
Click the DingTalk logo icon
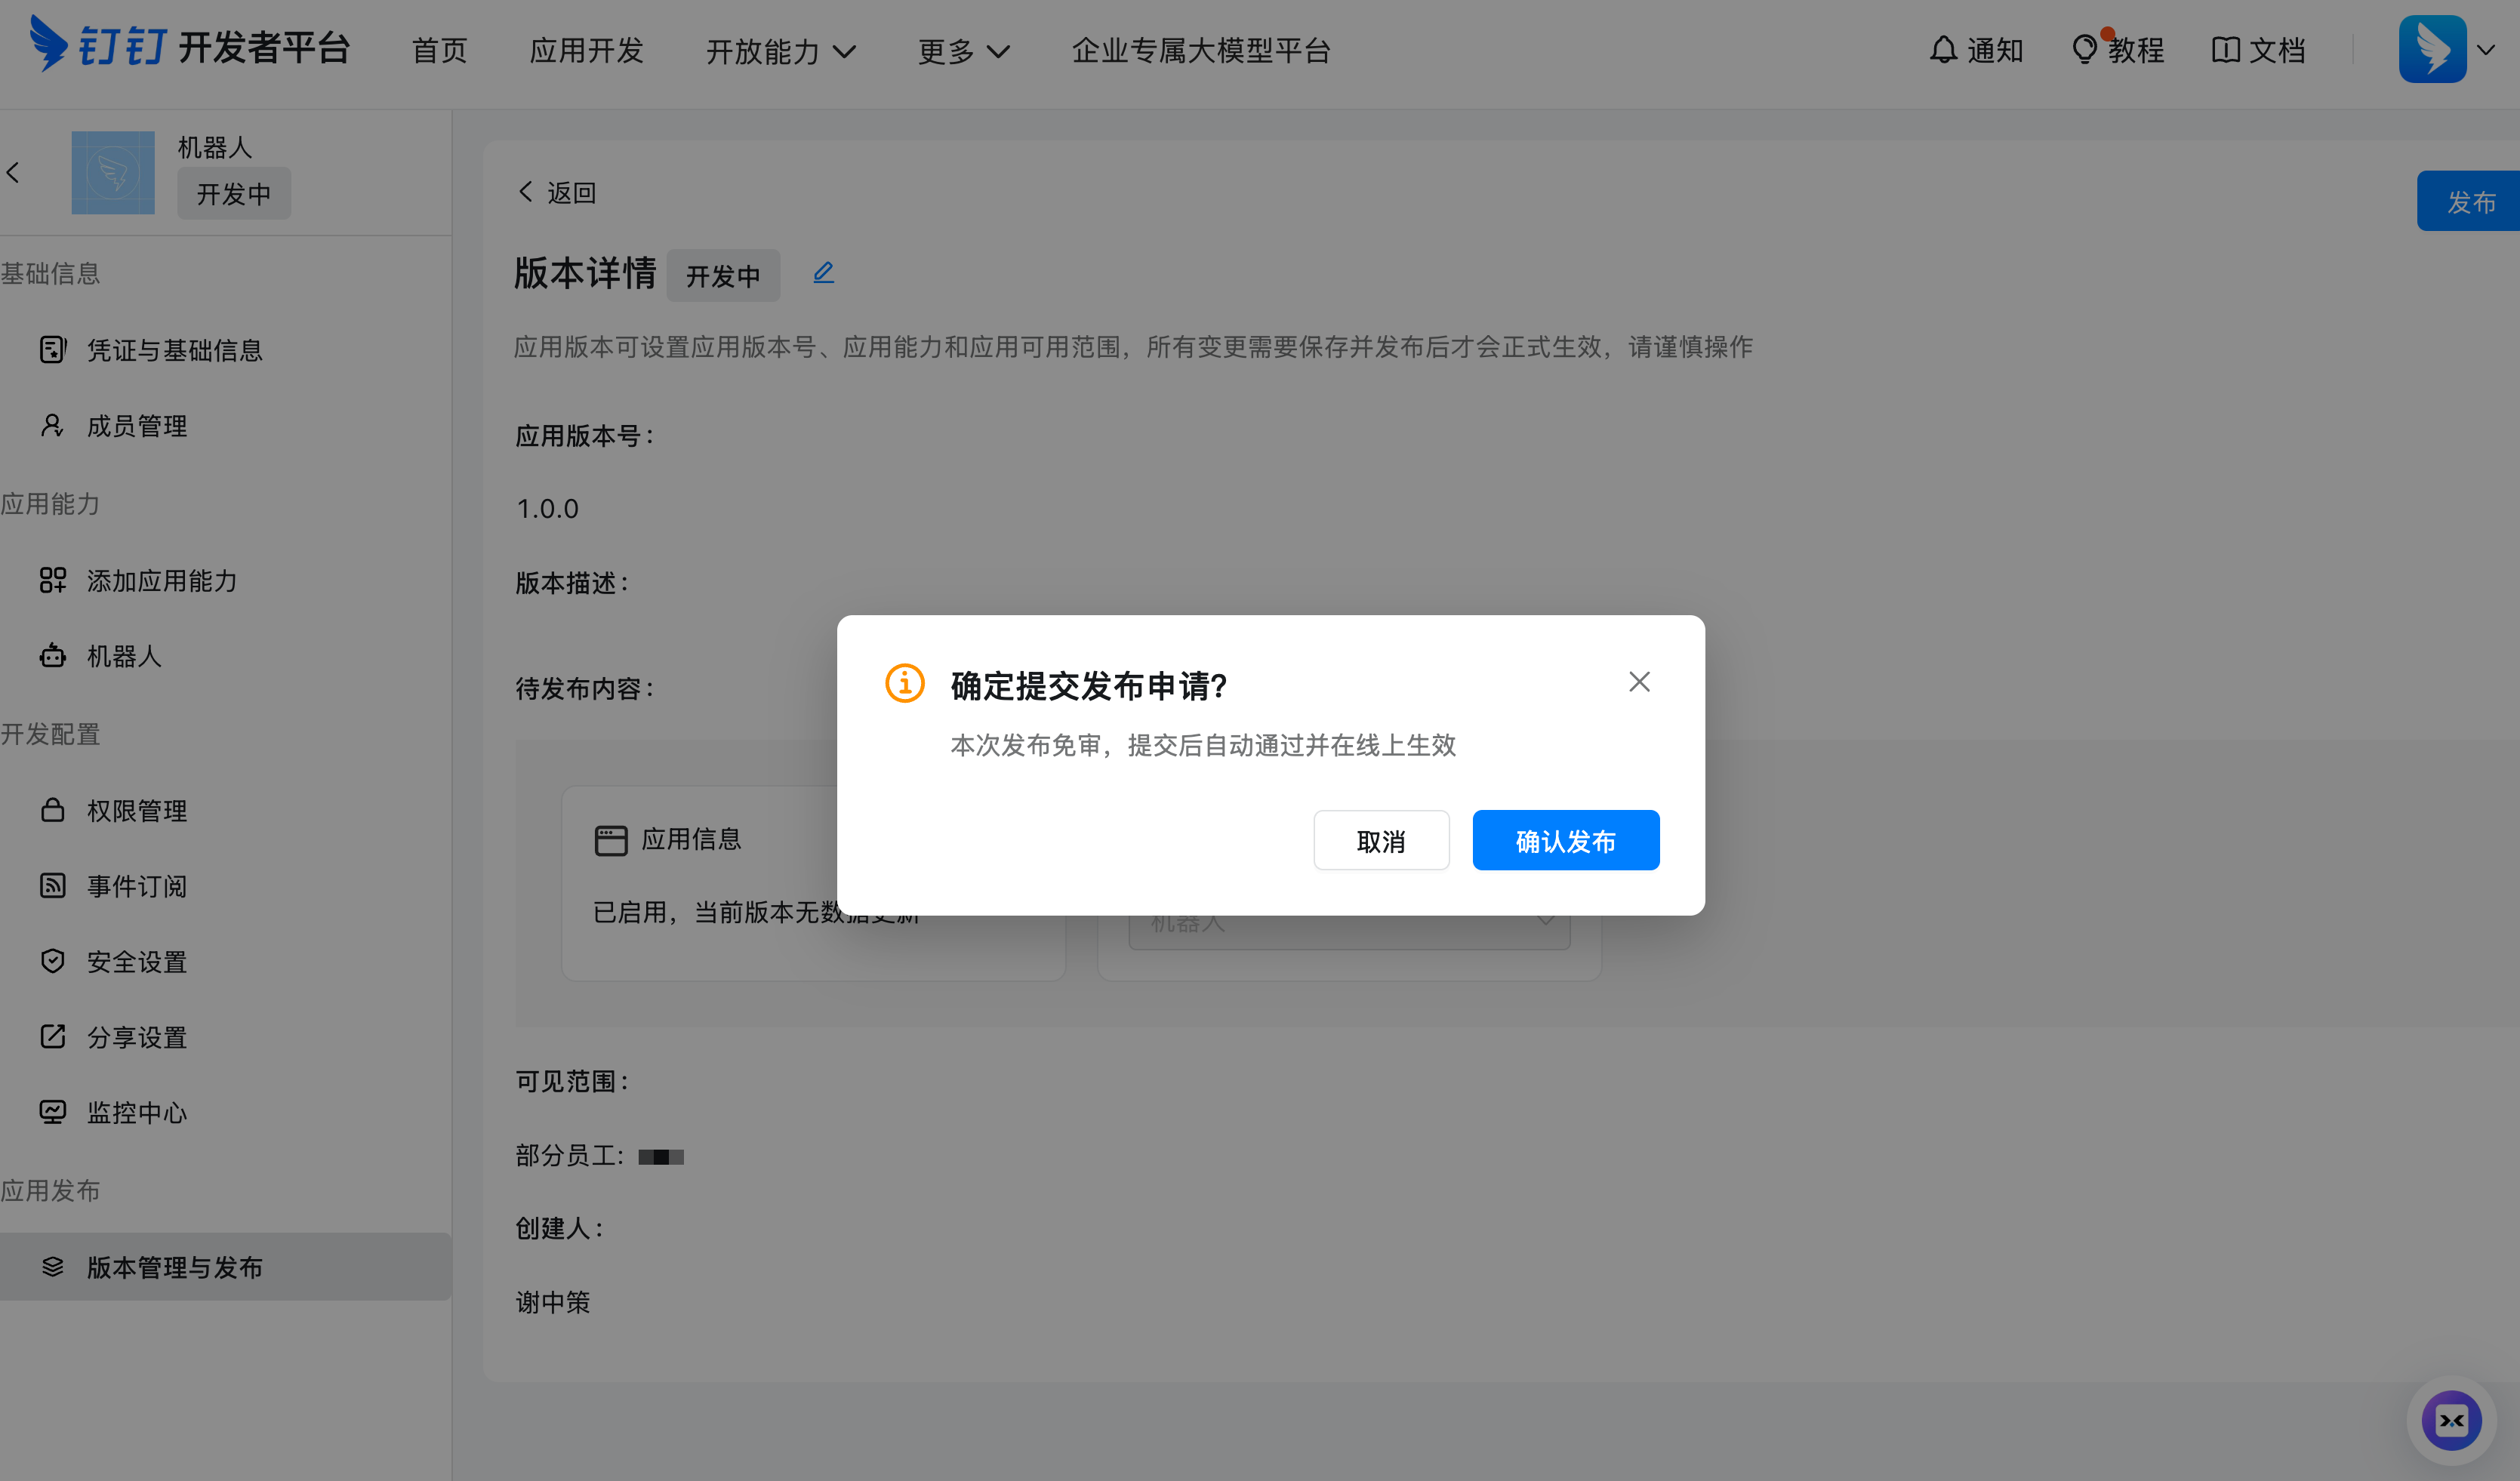point(48,44)
